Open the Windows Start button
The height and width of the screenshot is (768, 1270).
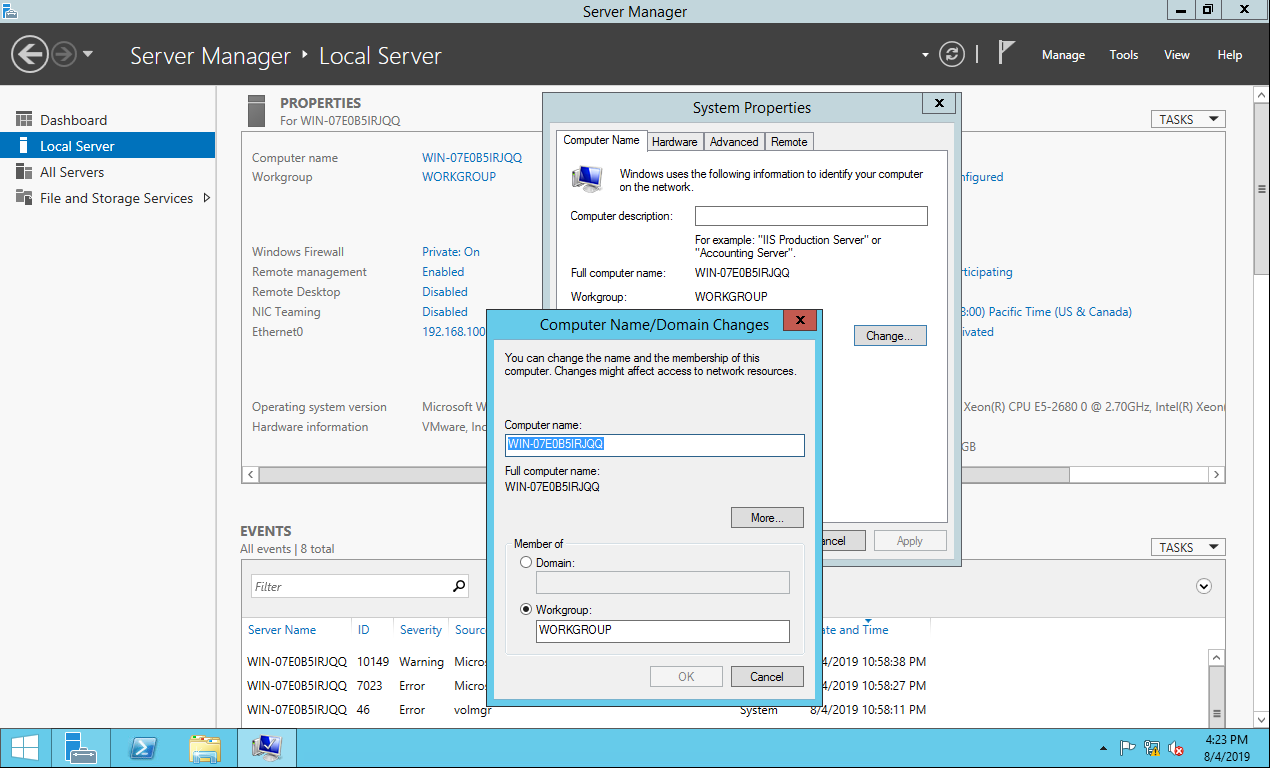[25, 748]
